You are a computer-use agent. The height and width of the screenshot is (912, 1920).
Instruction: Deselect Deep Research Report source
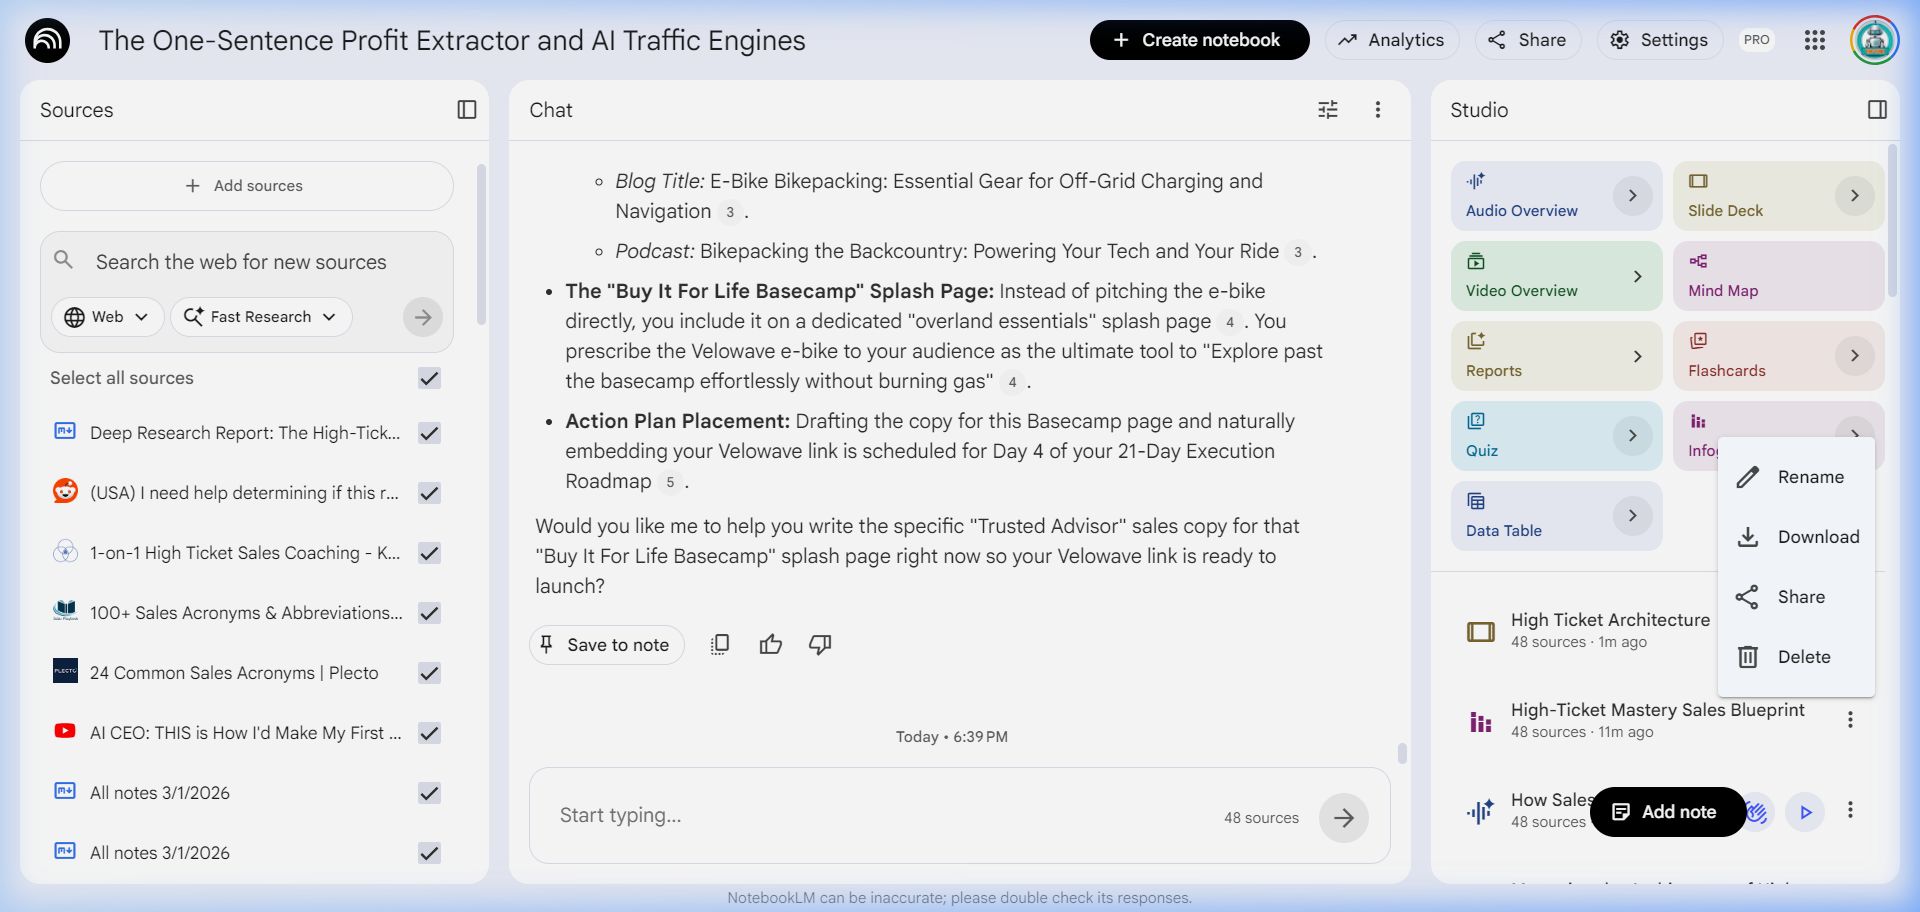429,433
